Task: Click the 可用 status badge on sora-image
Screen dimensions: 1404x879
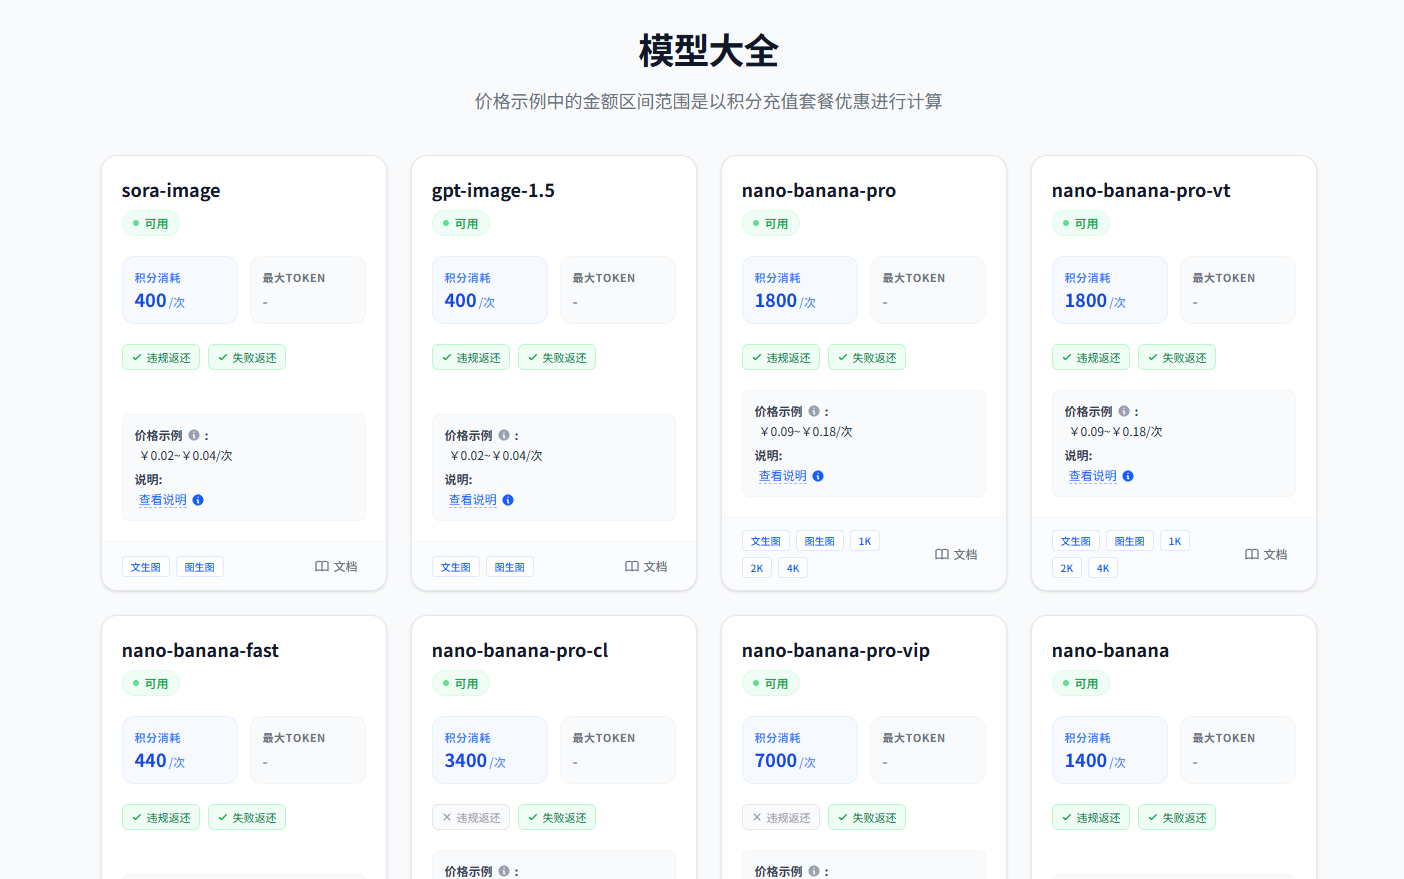Action: 151,224
